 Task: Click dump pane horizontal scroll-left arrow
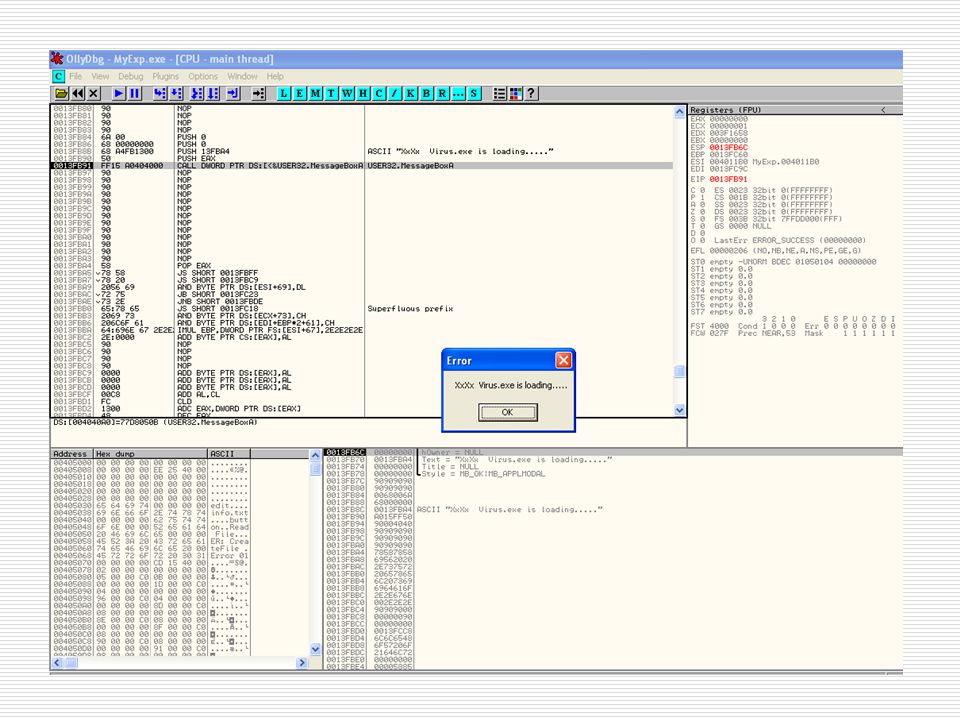coord(57,662)
